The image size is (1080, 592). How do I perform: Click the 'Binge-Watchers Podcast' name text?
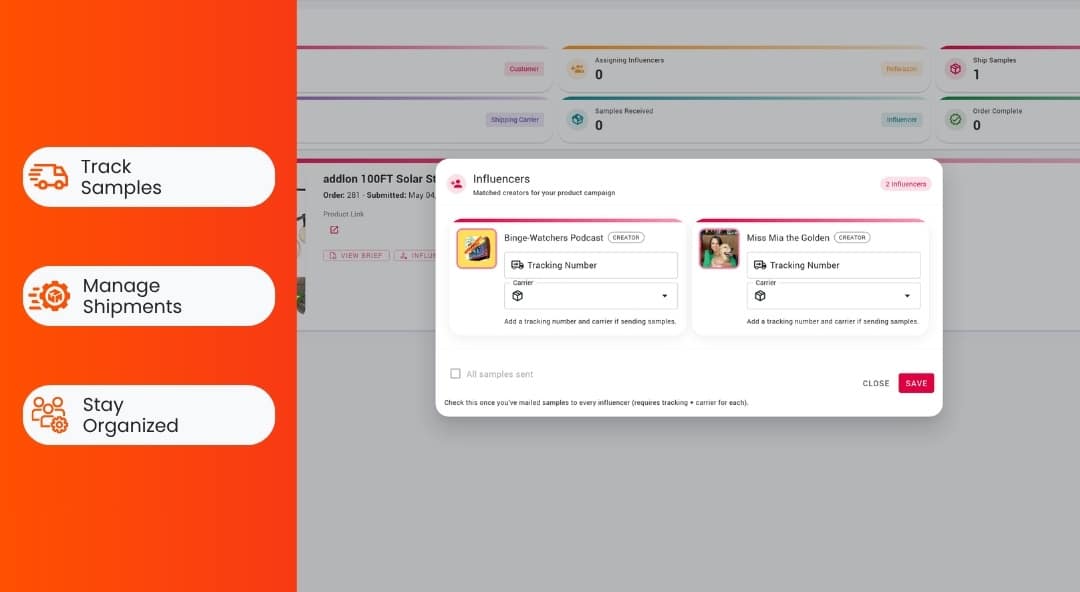(554, 238)
